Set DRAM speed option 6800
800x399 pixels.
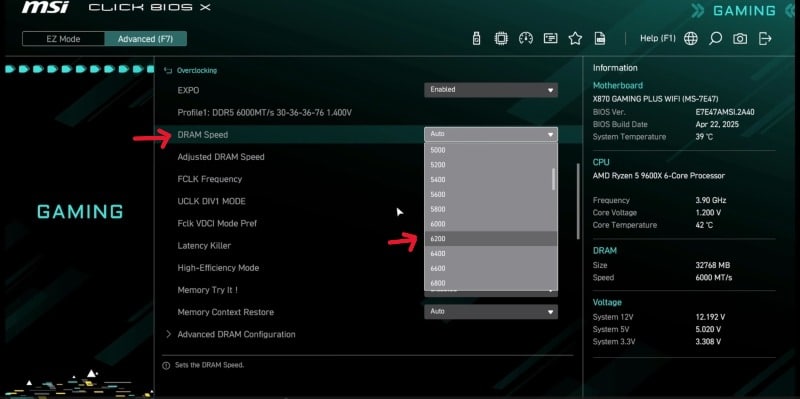tap(491, 283)
